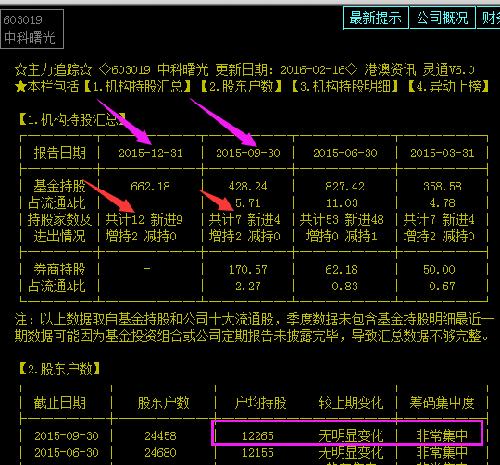
Task: Click shareholder count 24458
Action: point(160,436)
